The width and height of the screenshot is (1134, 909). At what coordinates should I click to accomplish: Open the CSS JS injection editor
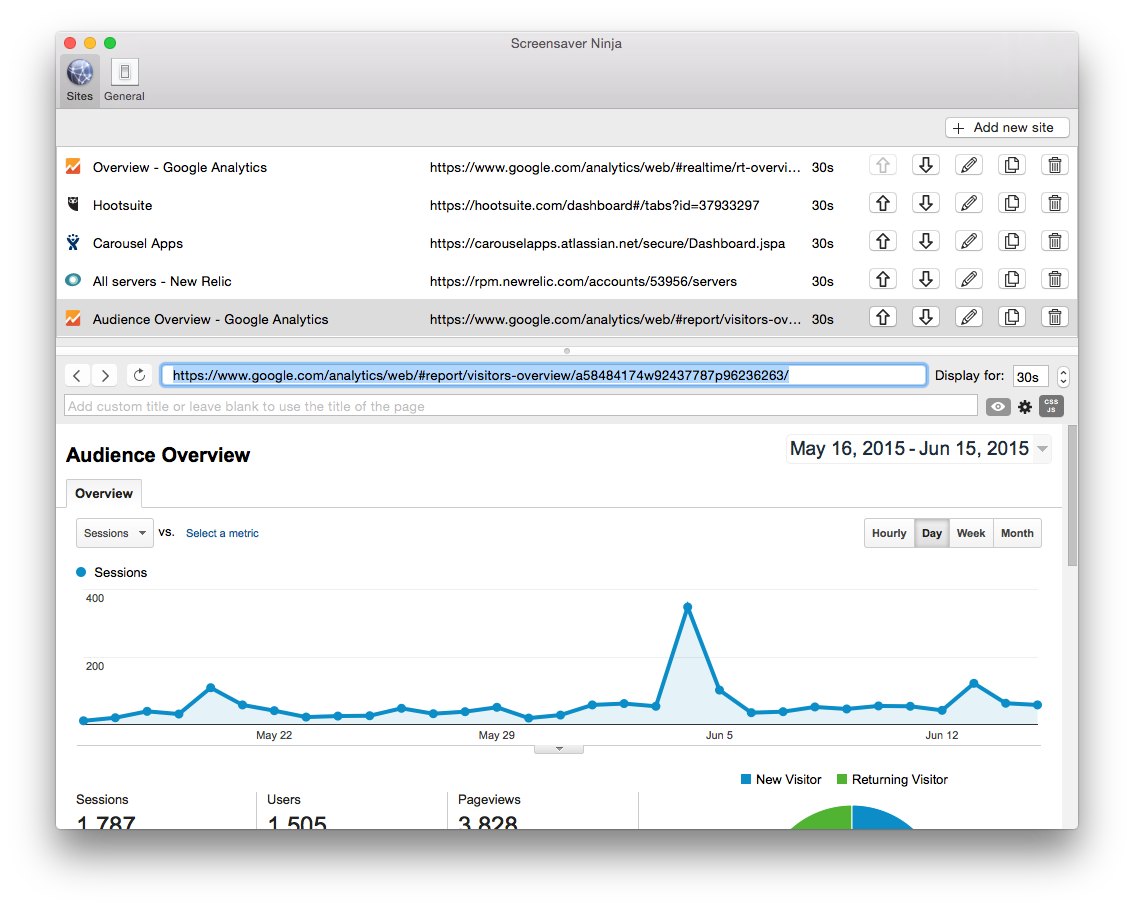click(x=1052, y=406)
